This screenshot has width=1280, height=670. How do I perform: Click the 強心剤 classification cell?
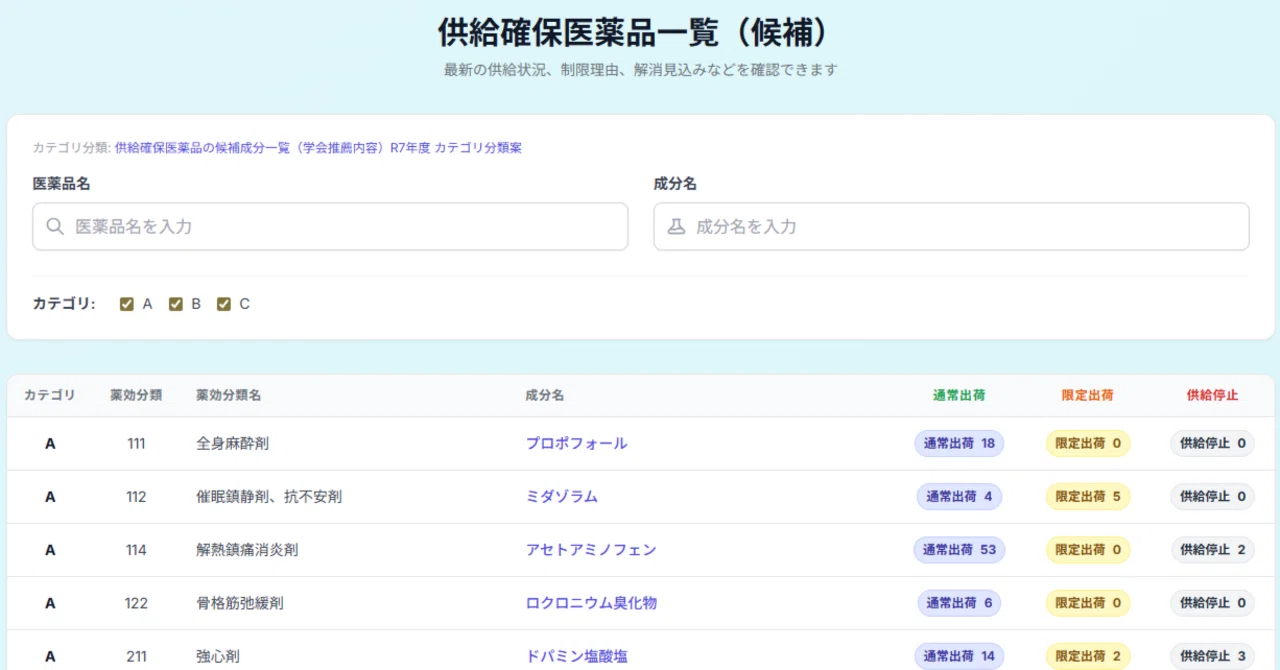point(218,656)
